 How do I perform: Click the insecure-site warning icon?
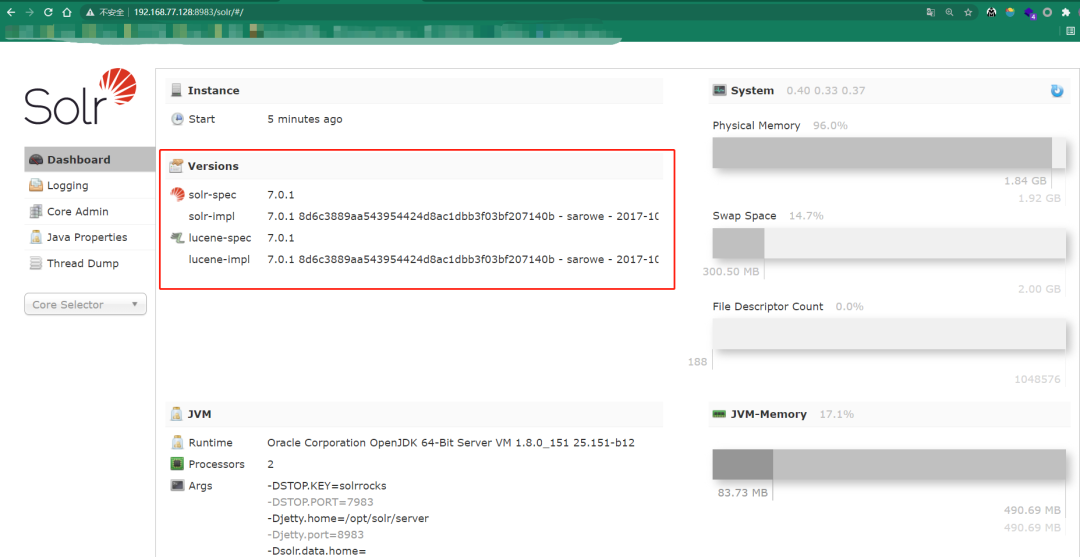tap(90, 12)
